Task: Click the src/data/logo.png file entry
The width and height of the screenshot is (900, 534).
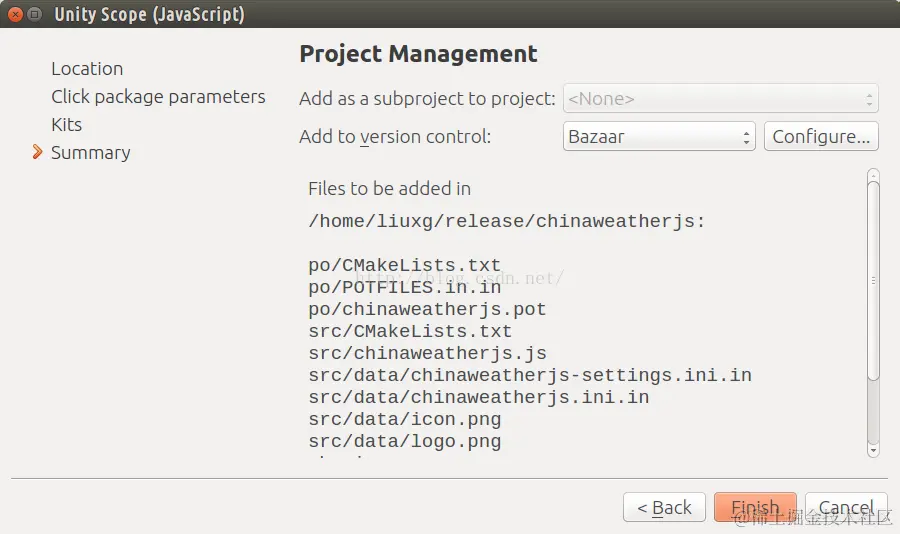Action: click(405, 441)
